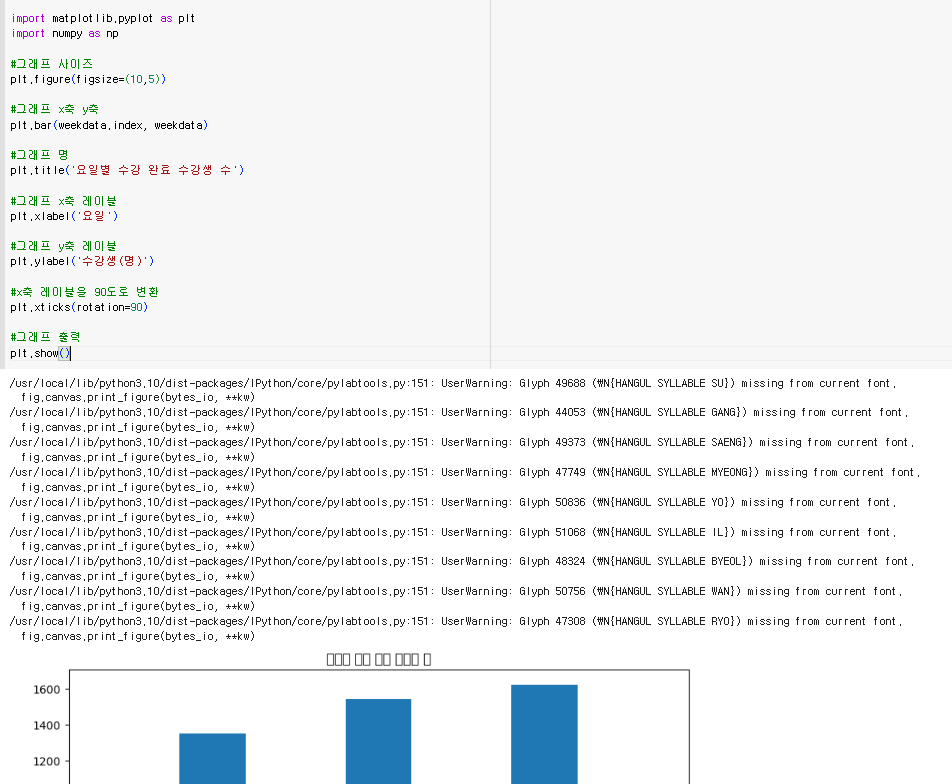Screen dimensions: 952x784
Task: Select the '#그래프 명' comment line
Action: 39,155
